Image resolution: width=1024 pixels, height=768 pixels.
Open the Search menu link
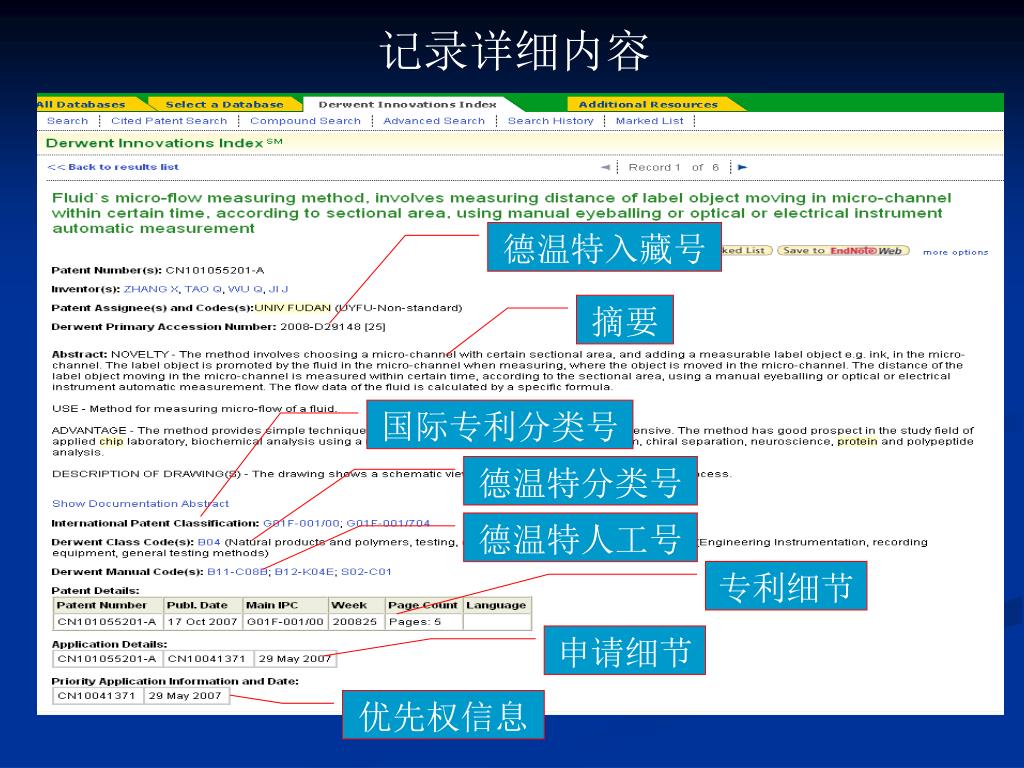click(x=67, y=121)
